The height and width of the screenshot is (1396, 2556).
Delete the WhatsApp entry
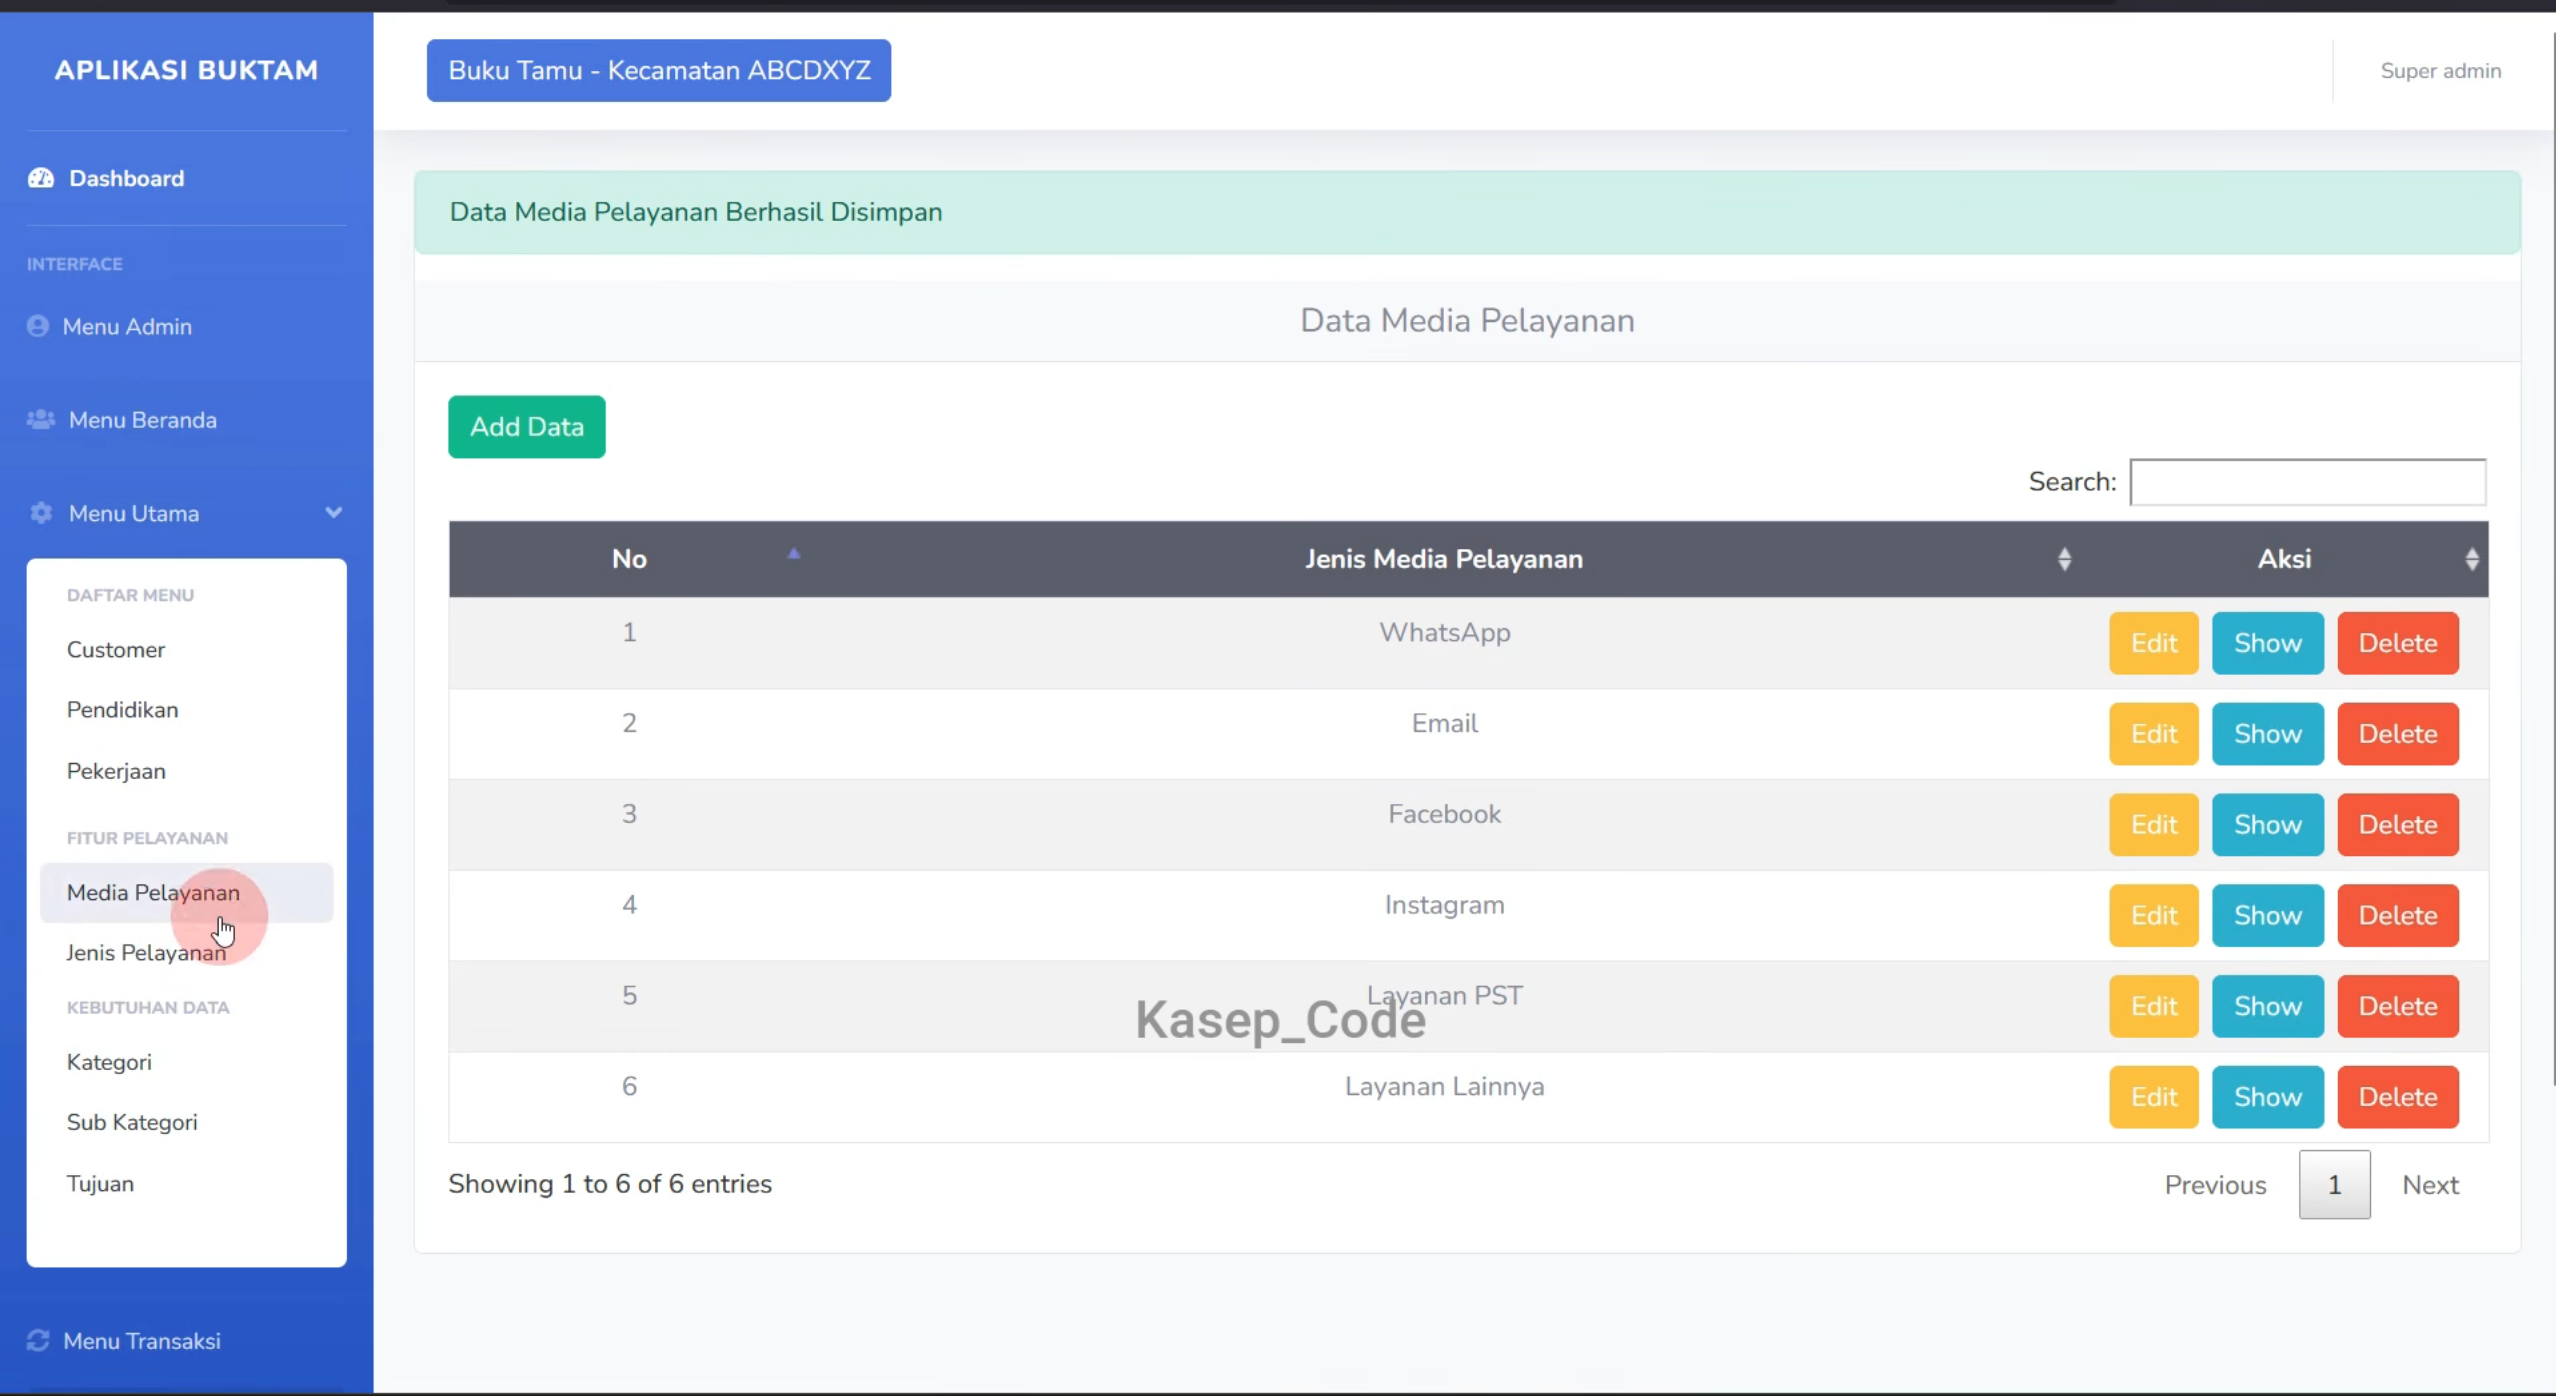pos(2398,643)
